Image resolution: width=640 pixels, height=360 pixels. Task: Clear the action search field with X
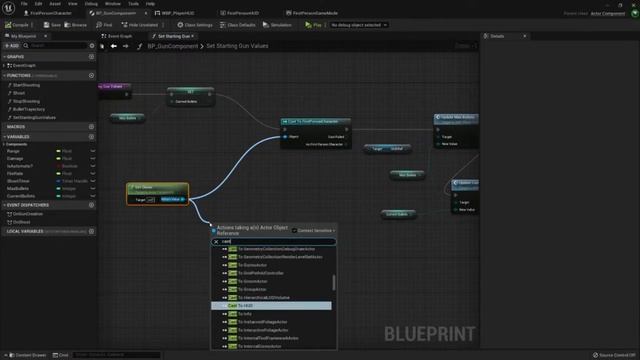(x=216, y=242)
